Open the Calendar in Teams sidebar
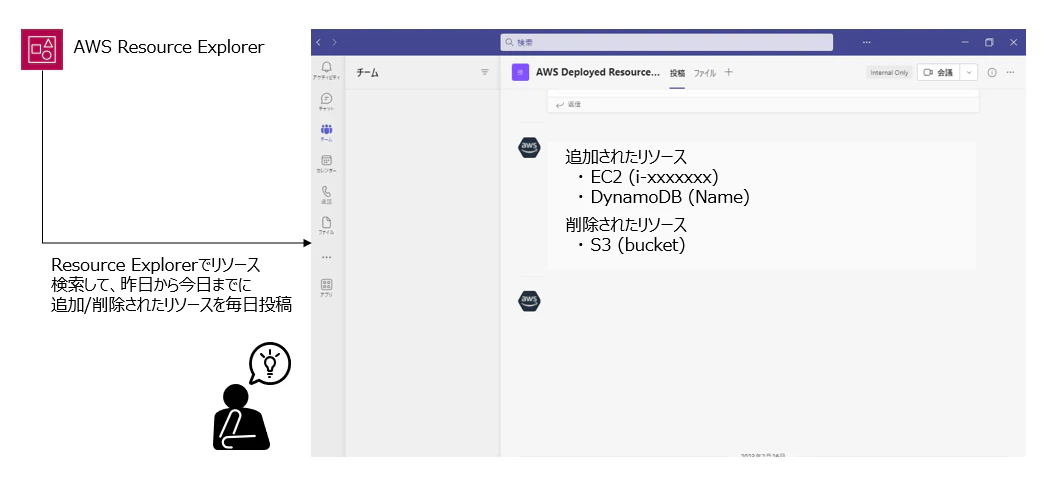Image resolution: width=1047 pixels, height=483 pixels. [327, 164]
